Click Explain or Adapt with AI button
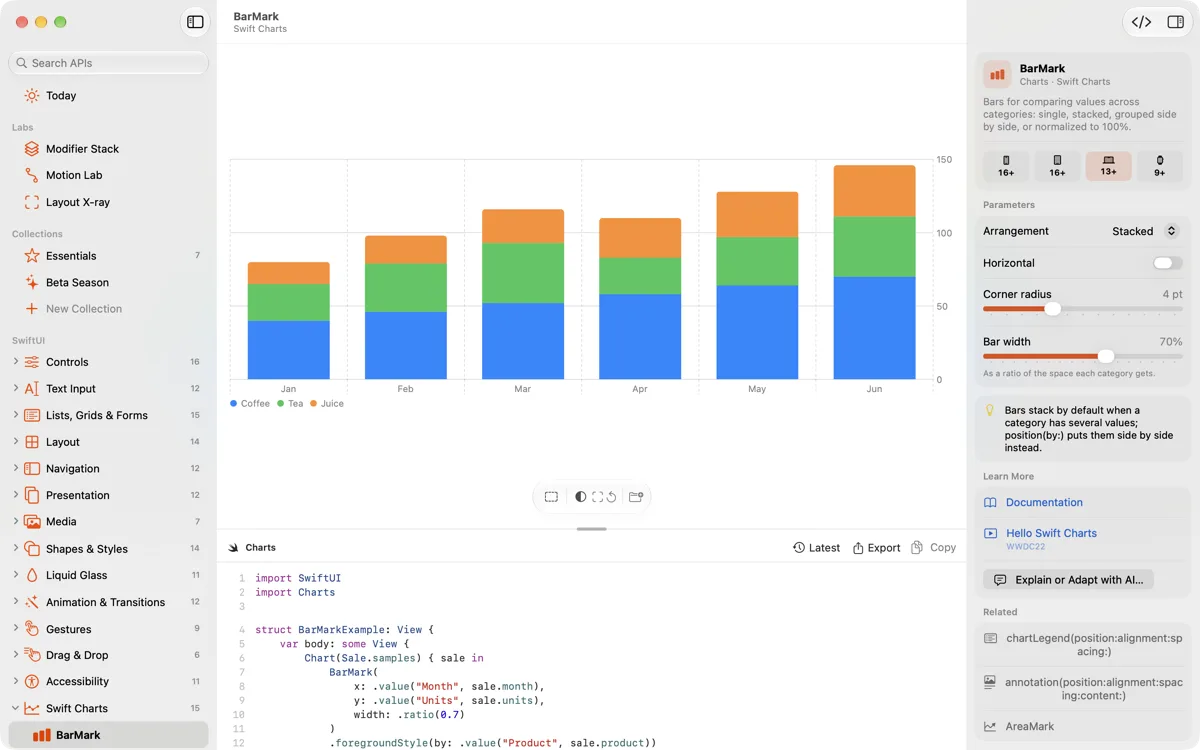1200x750 pixels. tap(1069, 580)
